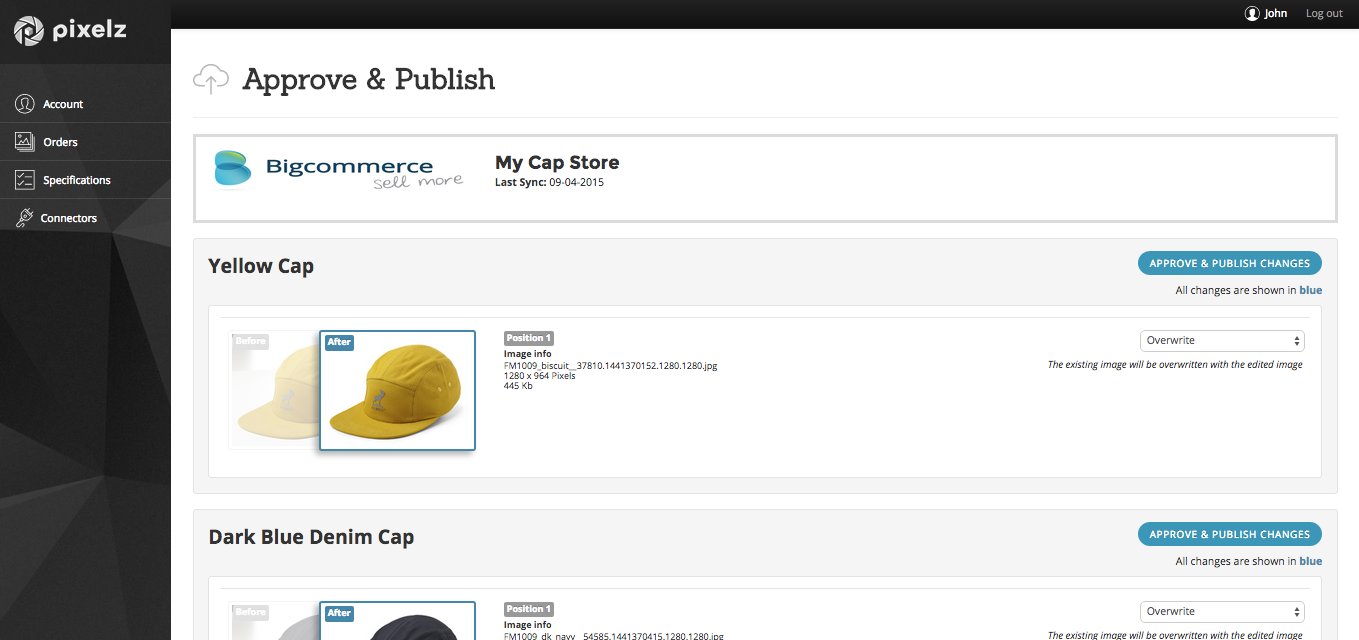Open the Orders menu item
1359x640 pixels.
[60, 142]
